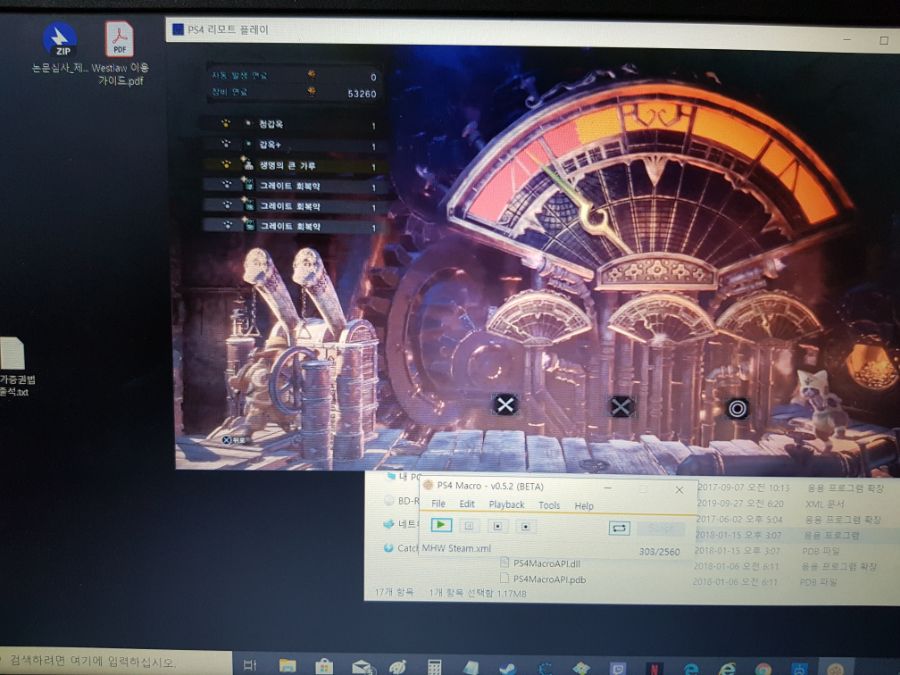Image resolution: width=900 pixels, height=675 pixels.
Task: Minimize the PS4 Macro window
Action: point(607,488)
